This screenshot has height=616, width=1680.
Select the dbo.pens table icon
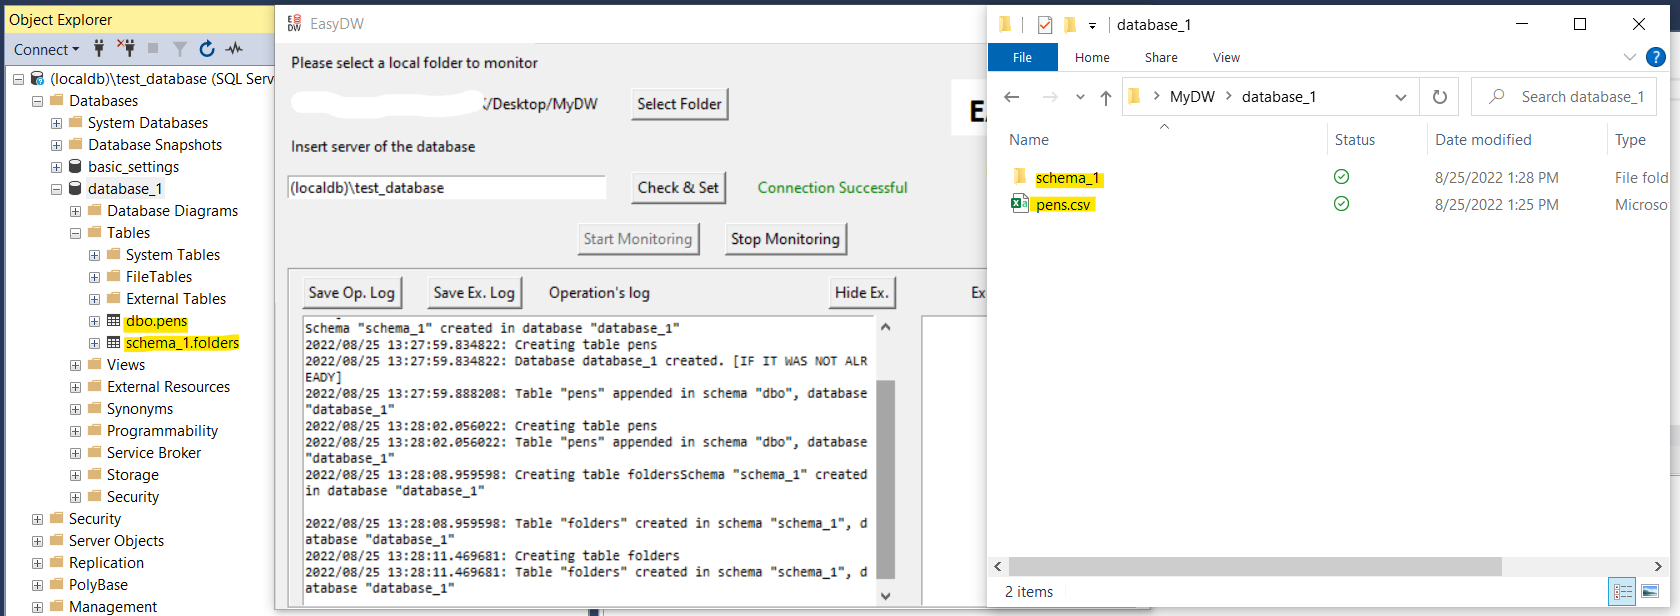[113, 321]
